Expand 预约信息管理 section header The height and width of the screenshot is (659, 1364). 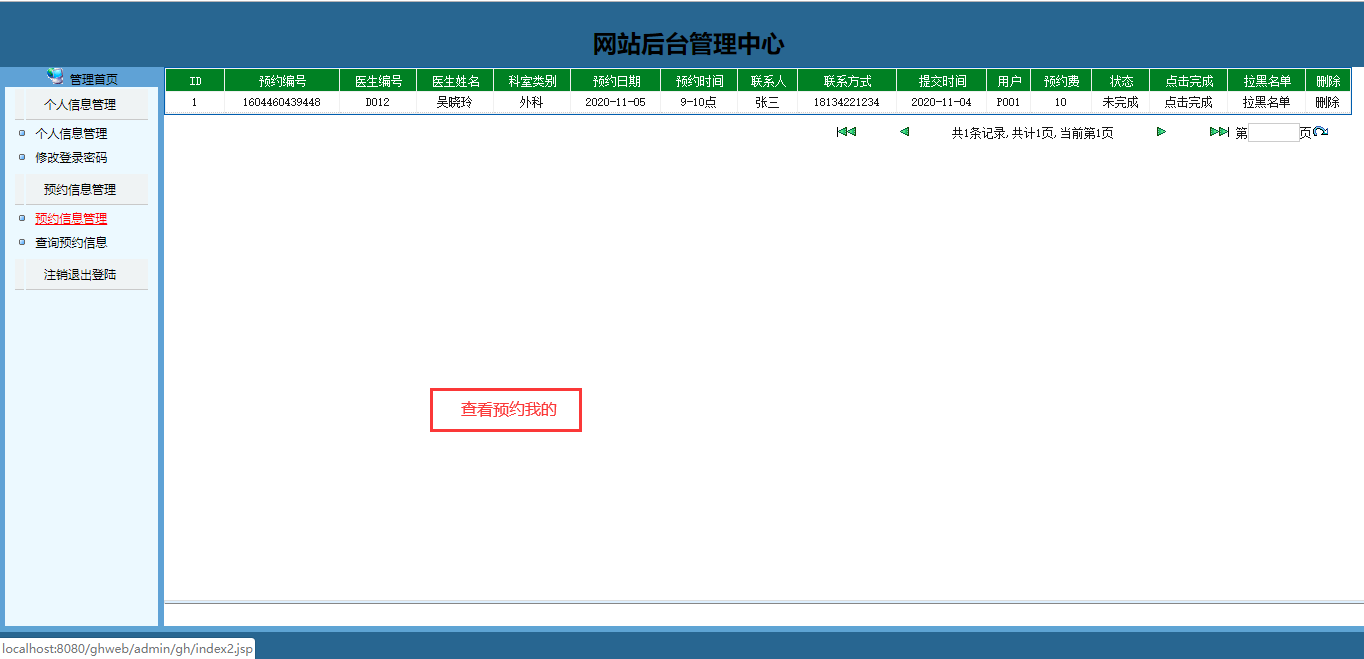tap(80, 189)
